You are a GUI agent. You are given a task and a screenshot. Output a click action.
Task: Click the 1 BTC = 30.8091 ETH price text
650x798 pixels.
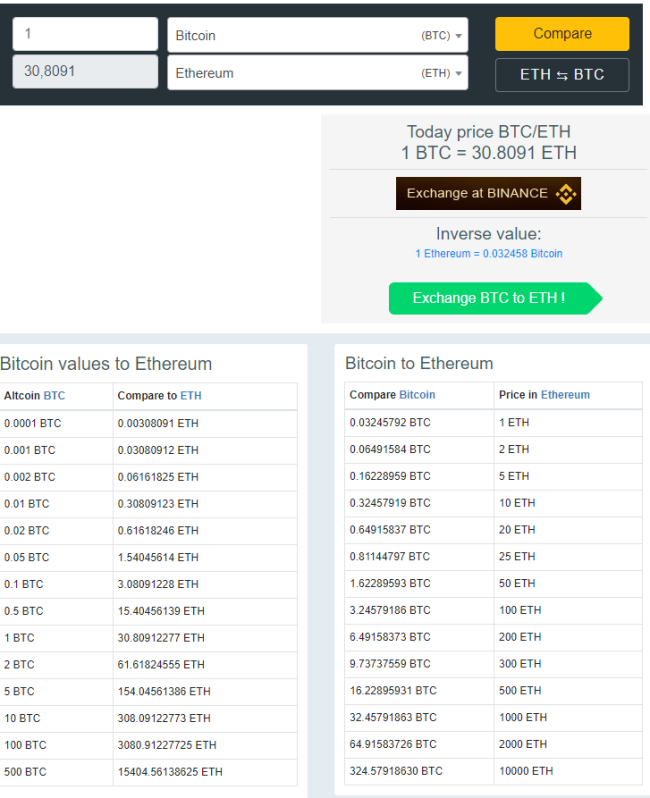[x=489, y=153]
